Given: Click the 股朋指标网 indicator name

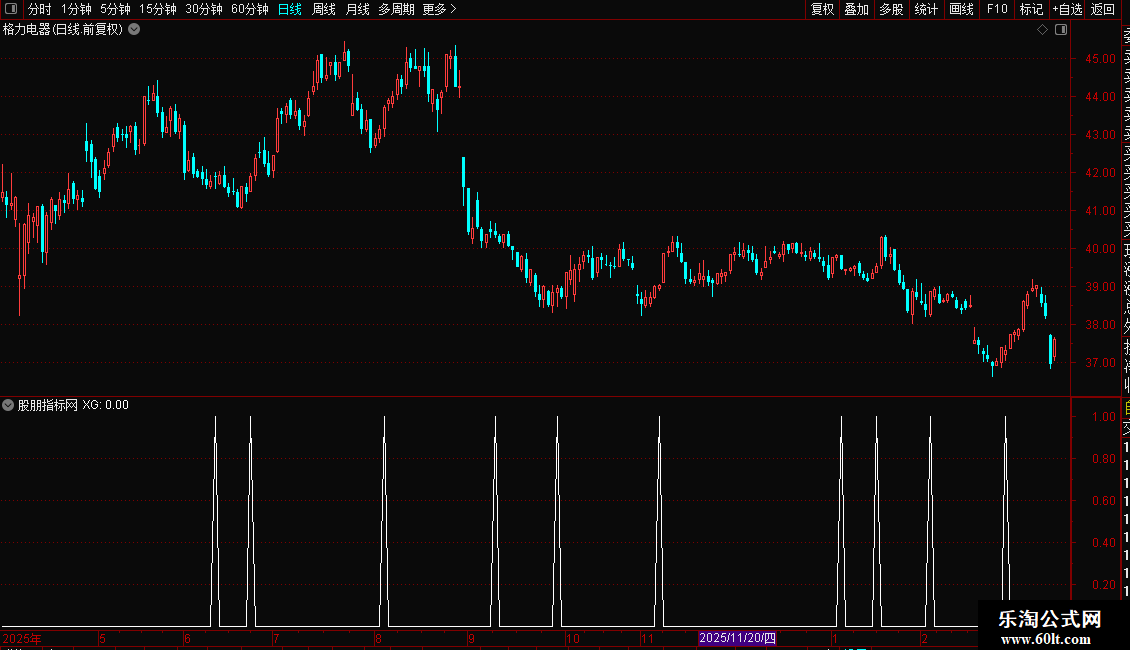Looking at the screenshot, I should pyautogui.click(x=48, y=405).
